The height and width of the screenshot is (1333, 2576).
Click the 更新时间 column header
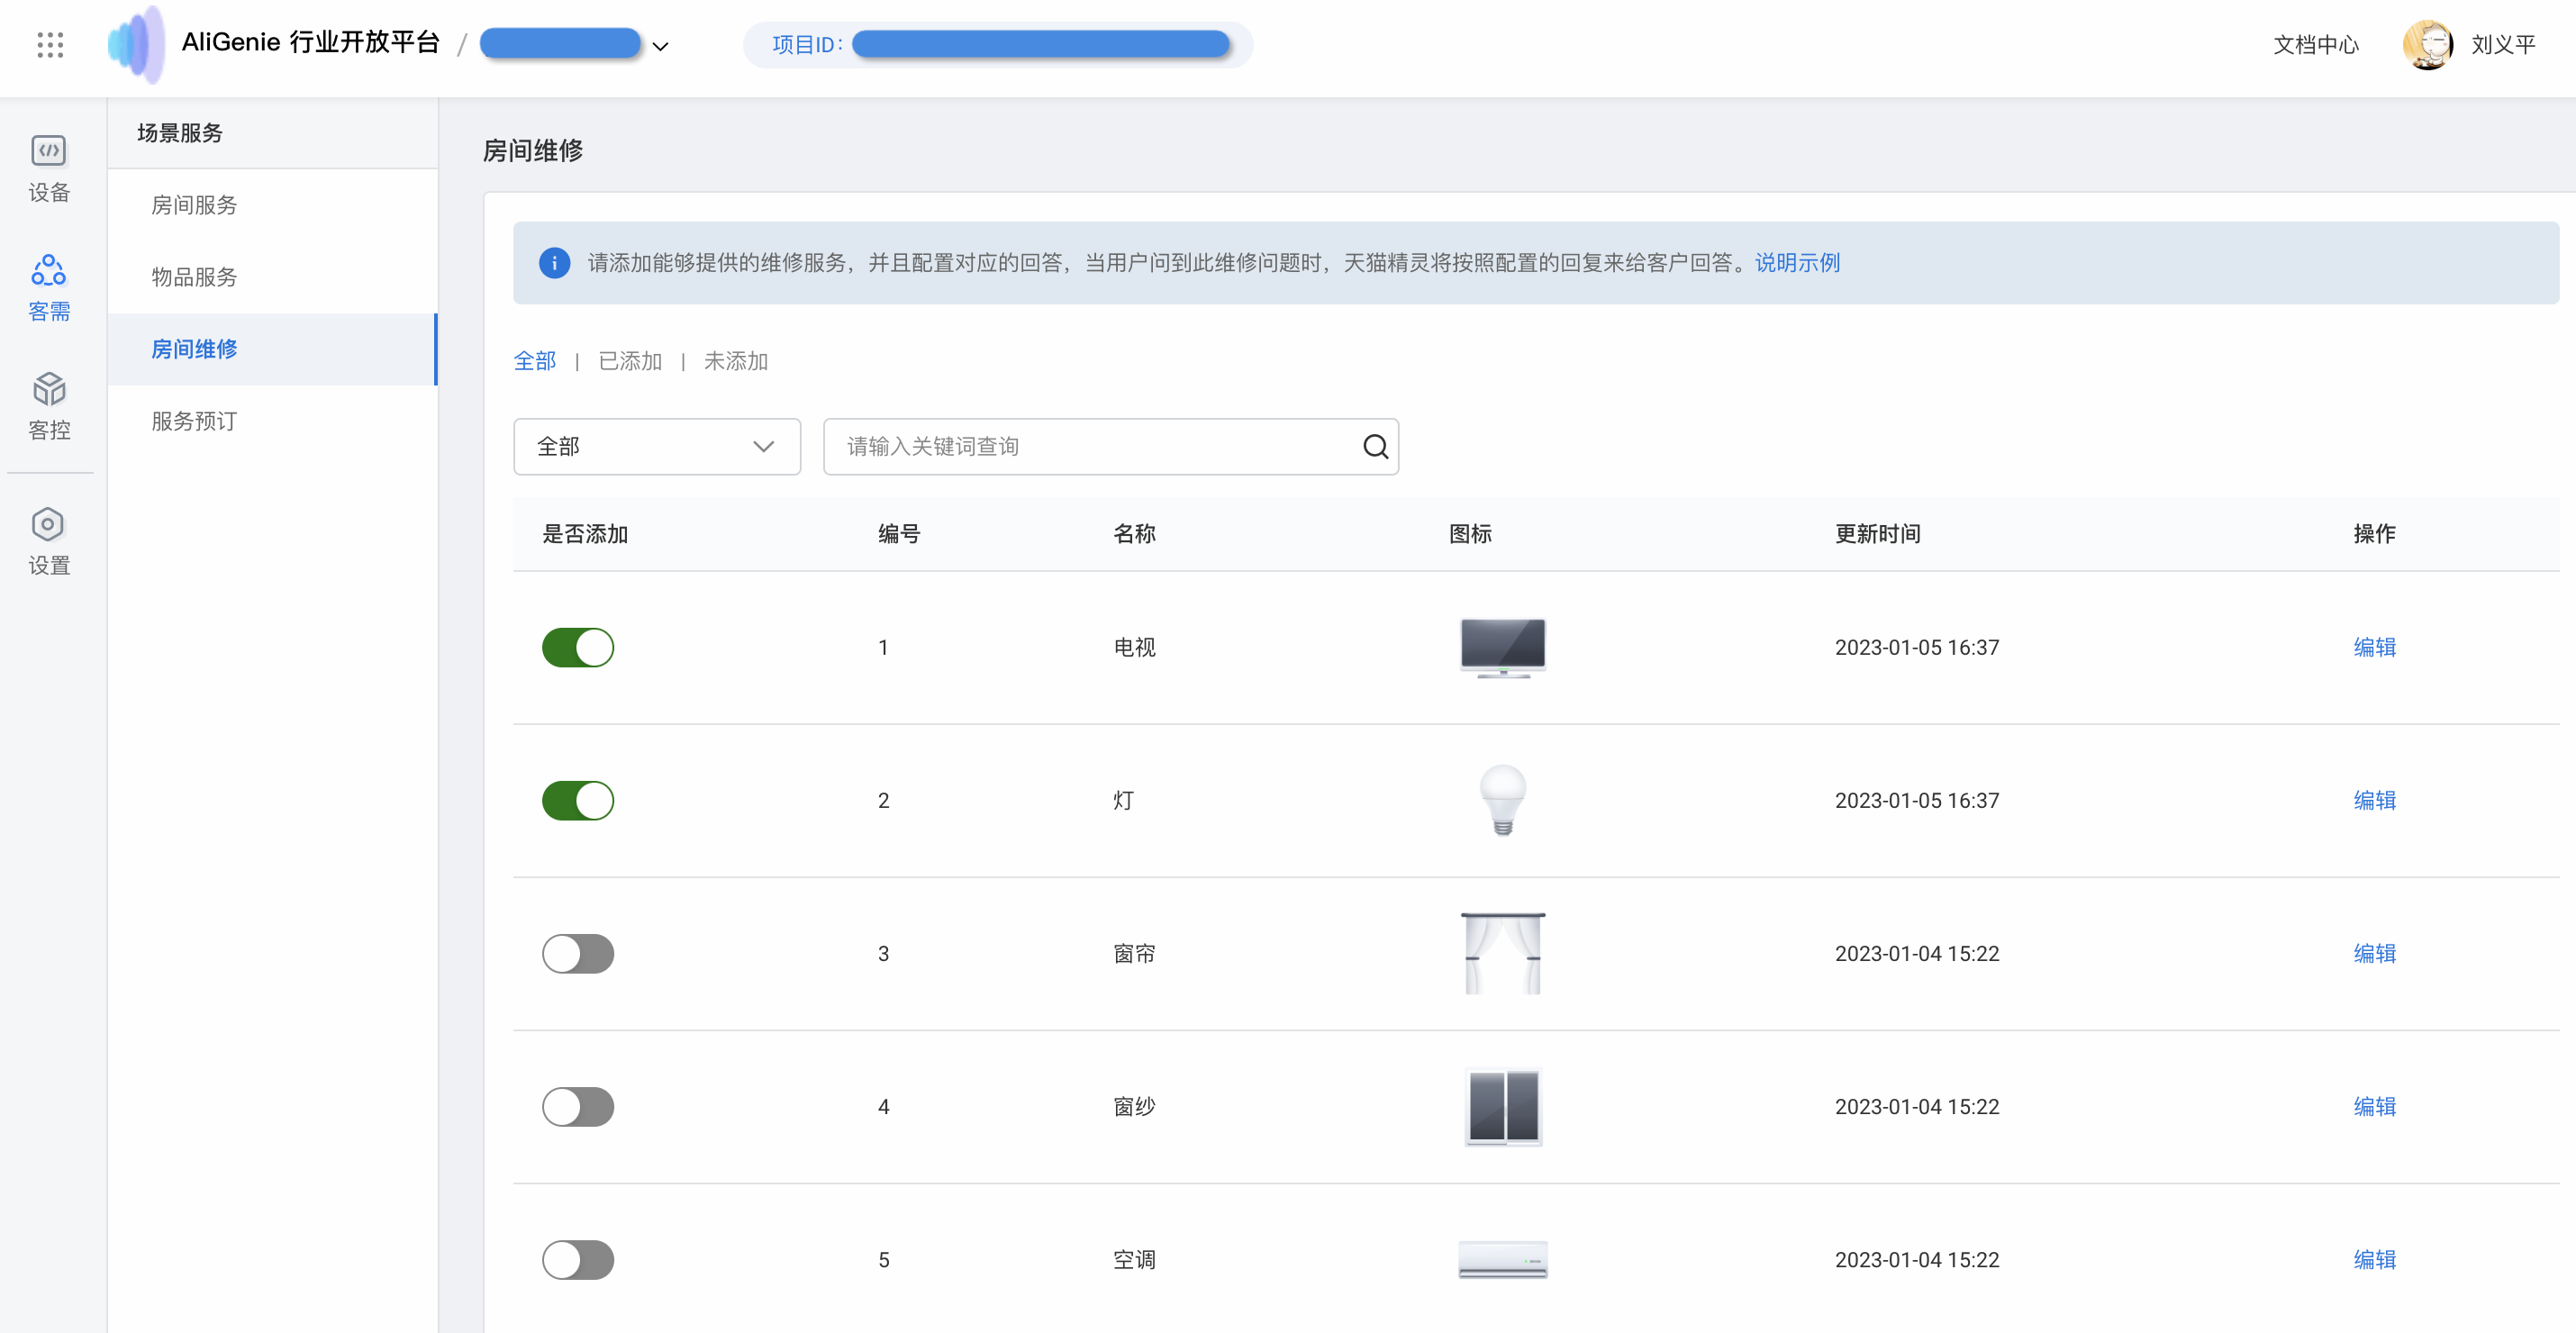point(1877,534)
